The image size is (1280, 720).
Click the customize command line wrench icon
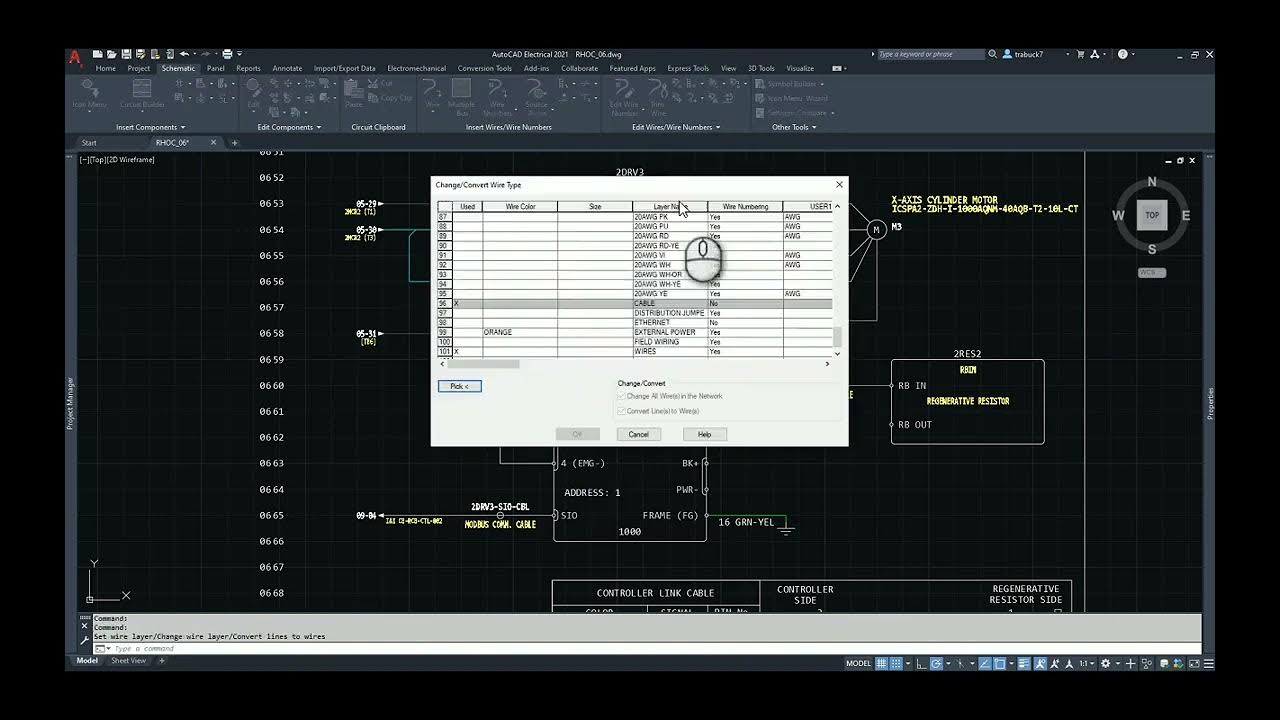click(85, 639)
